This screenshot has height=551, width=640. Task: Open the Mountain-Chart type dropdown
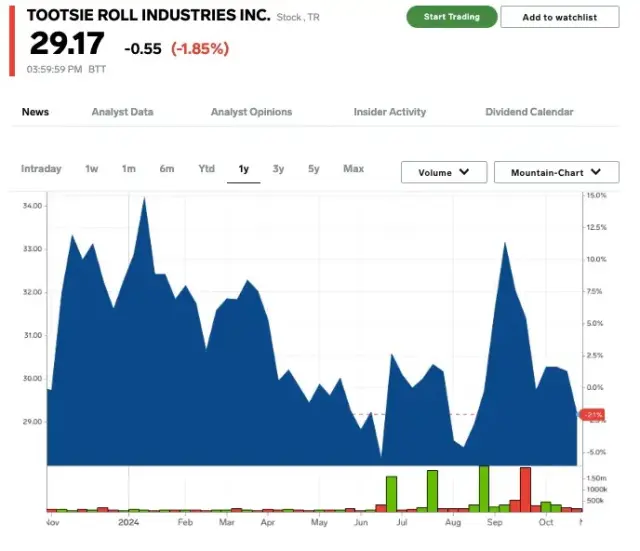tap(556, 173)
